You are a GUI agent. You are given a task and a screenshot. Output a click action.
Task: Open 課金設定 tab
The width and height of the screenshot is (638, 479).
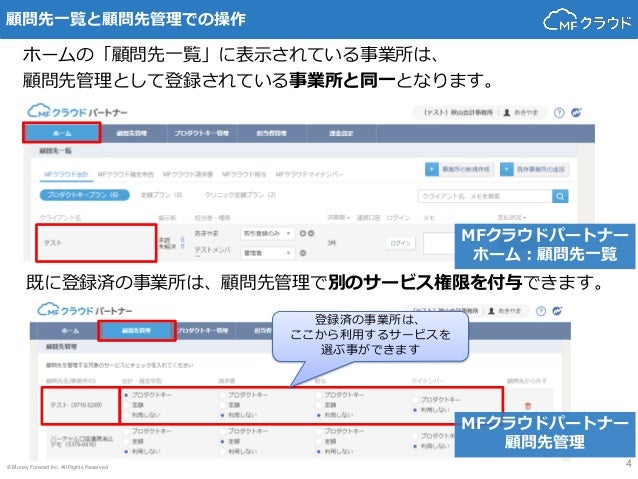click(341, 133)
